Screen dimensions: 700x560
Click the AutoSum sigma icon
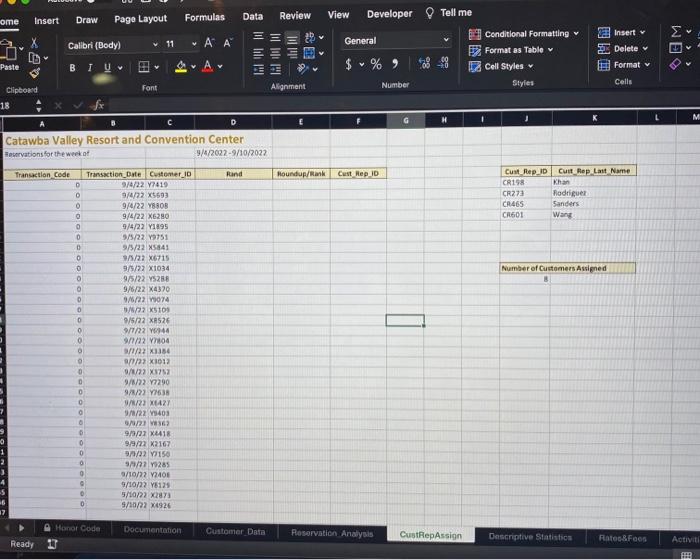click(676, 31)
